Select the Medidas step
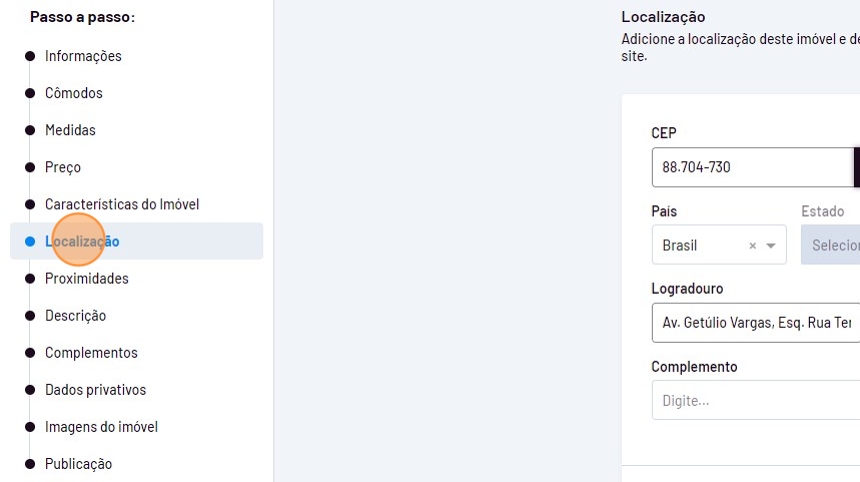 point(70,130)
